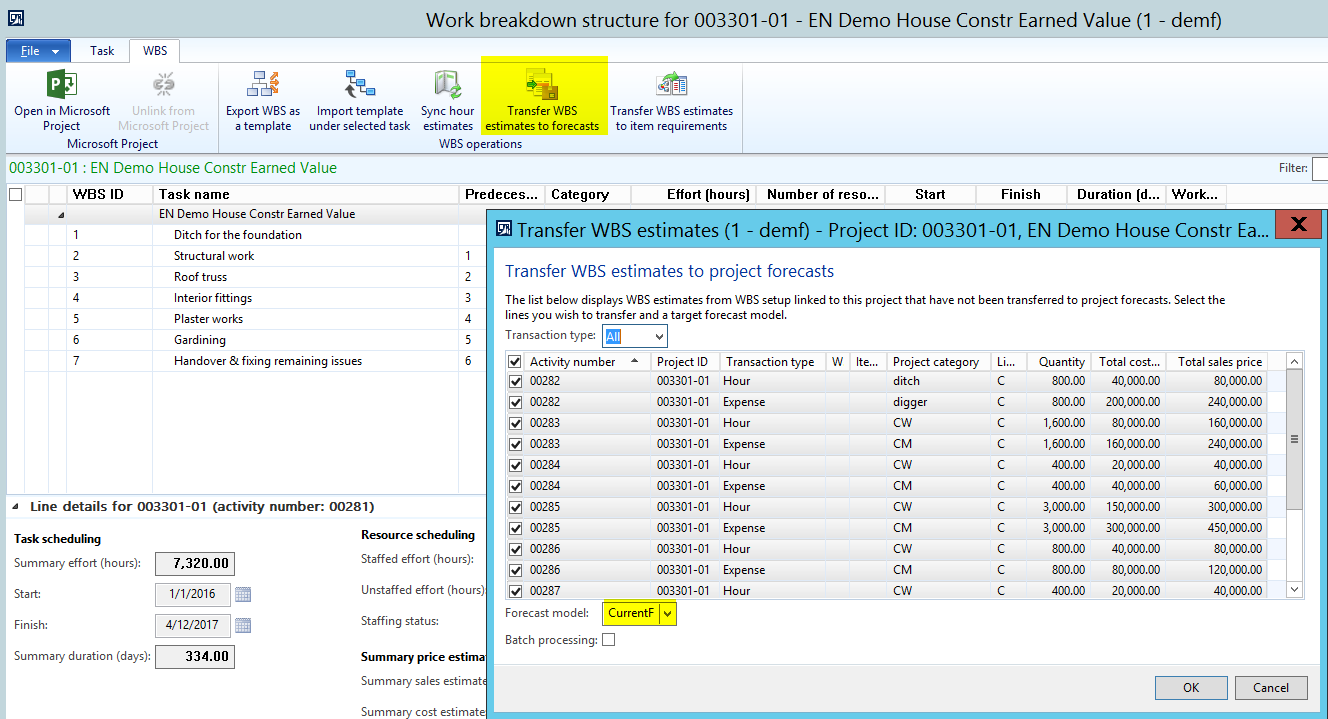The width and height of the screenshot is (1328, 719).
Task: Click Transfer WBS estimates to item requirements
Action: pos(671,85)
